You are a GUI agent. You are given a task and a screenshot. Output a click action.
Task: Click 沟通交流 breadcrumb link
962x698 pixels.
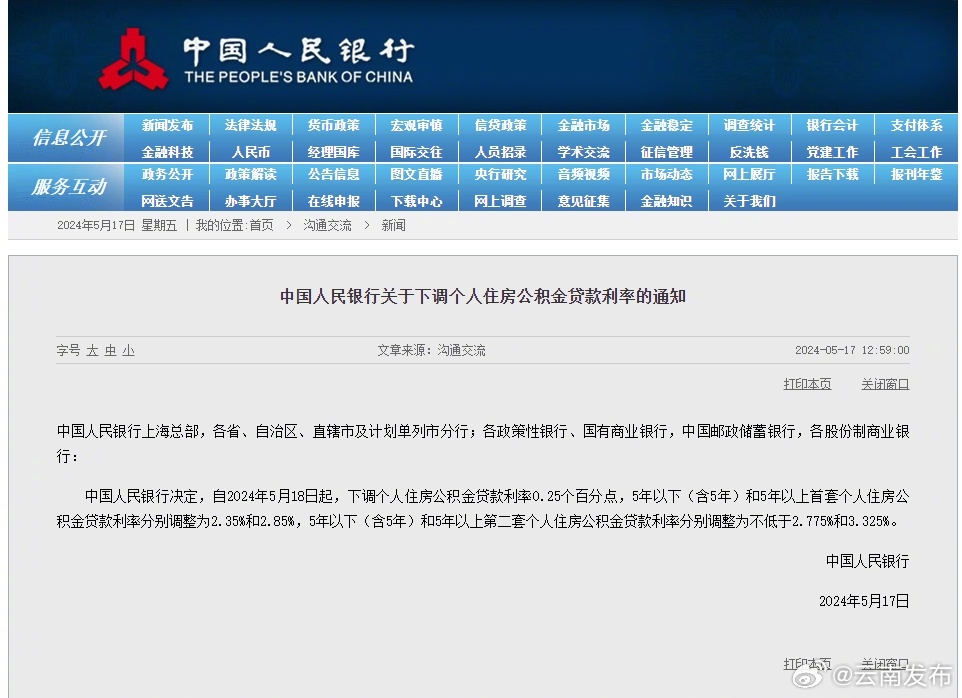(x=327, y=225)
